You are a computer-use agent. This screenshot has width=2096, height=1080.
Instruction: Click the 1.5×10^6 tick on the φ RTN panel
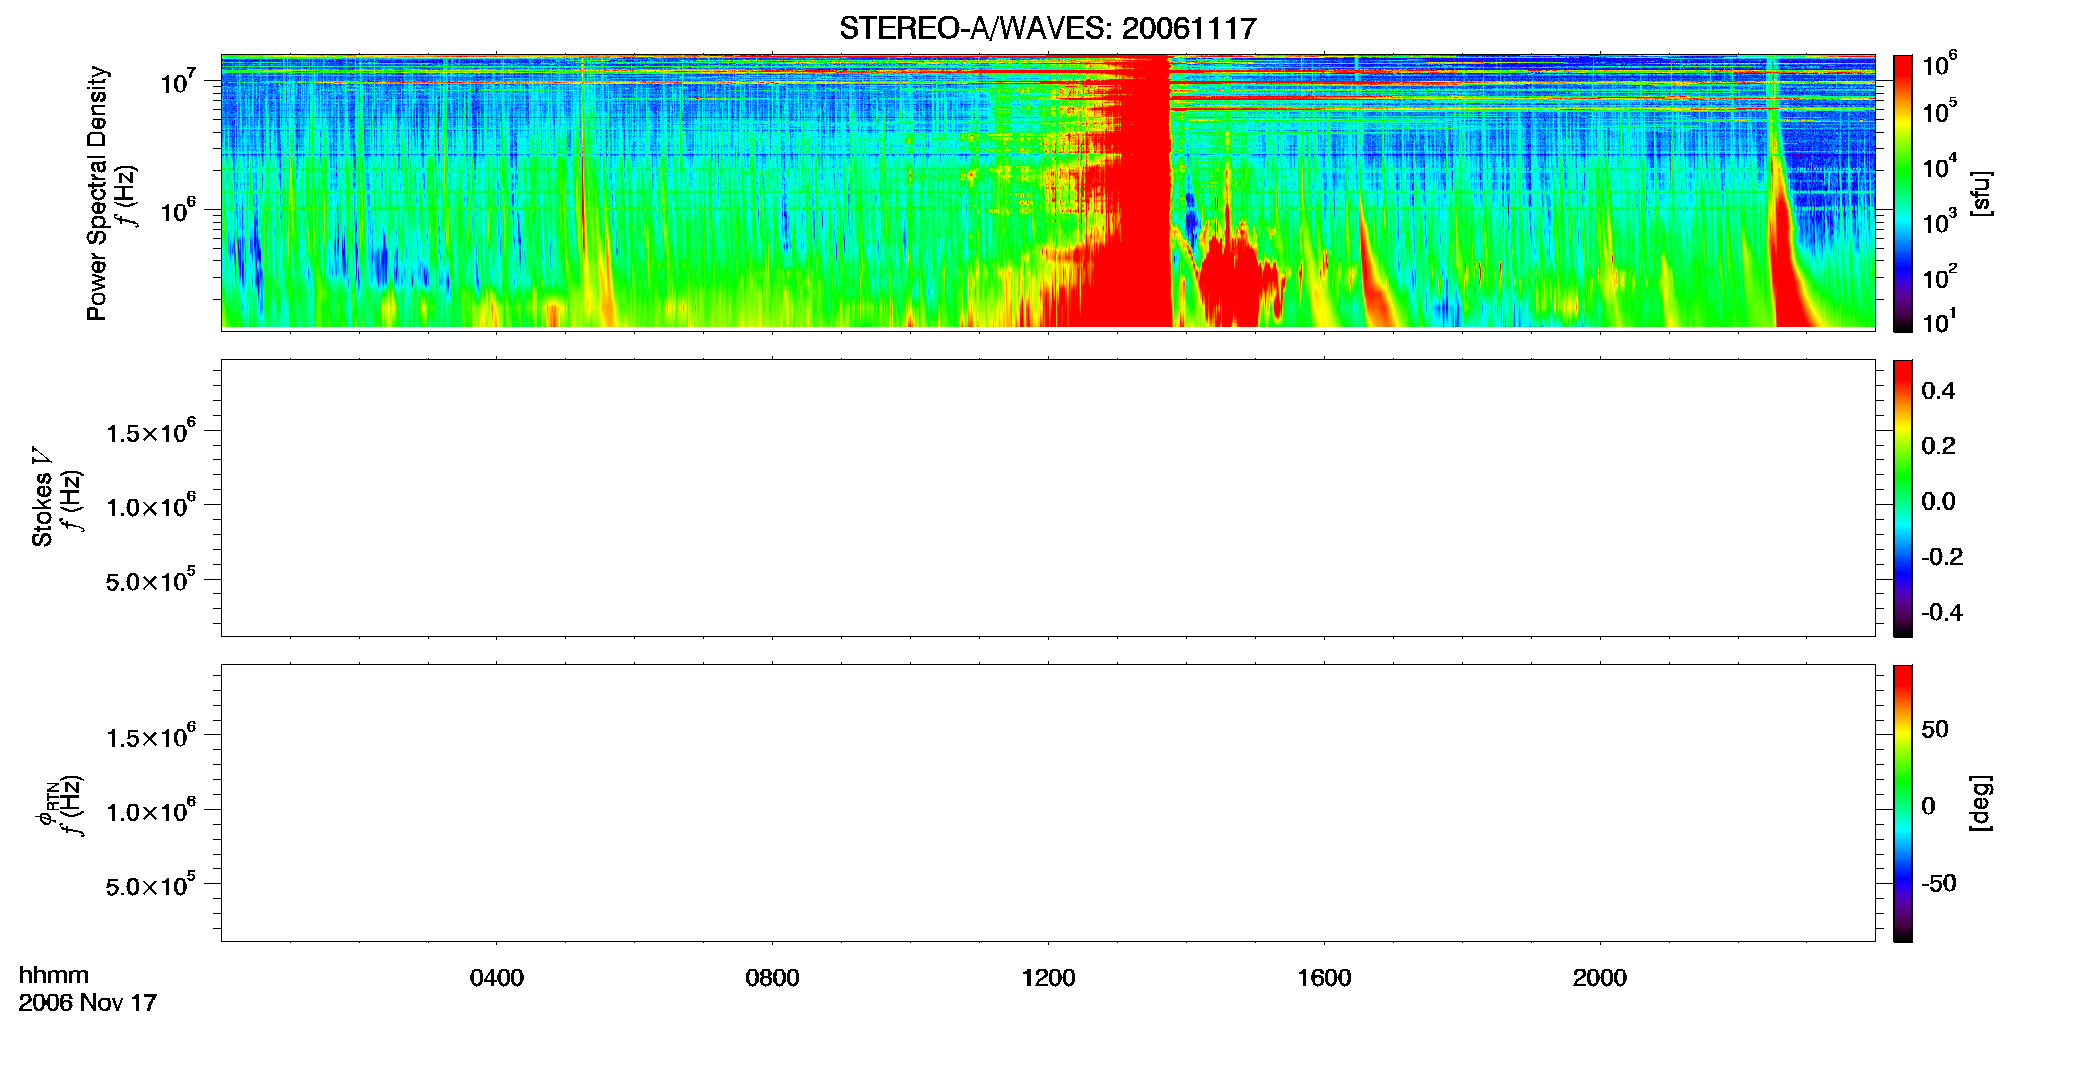click(150, 737)
